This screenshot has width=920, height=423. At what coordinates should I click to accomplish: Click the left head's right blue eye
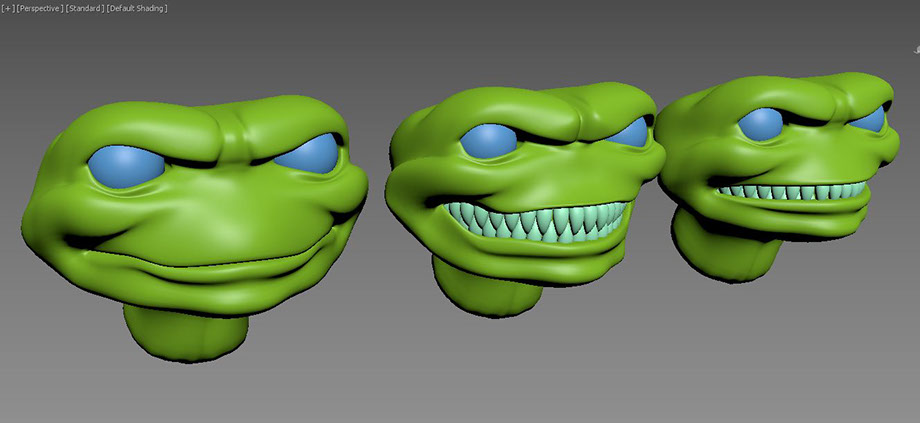(307, 154)
